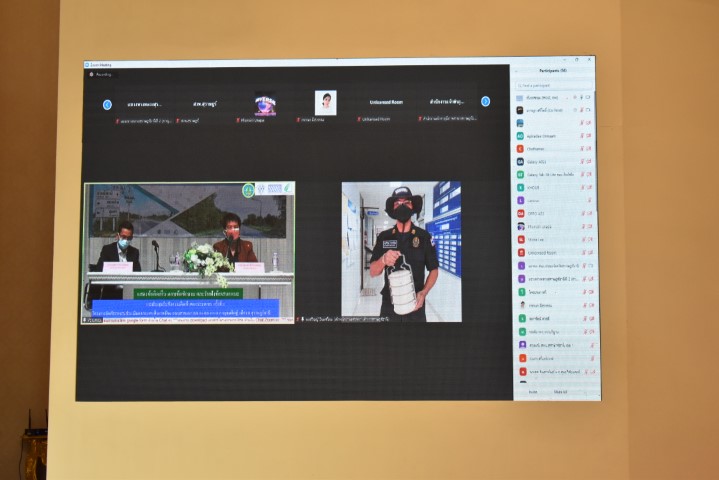
Task: Click the search field in Participants panel
Action: click(555, 85)
